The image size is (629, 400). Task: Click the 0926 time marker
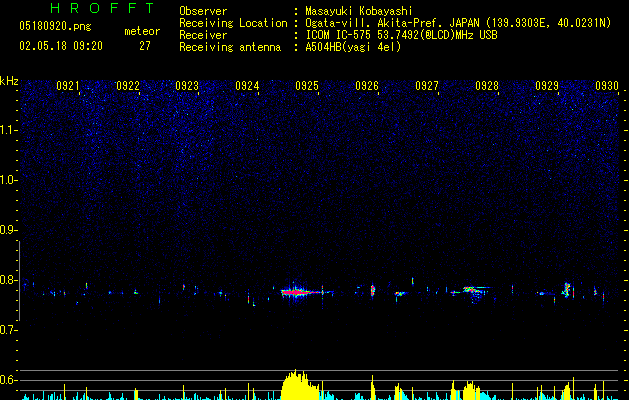point(367,86)
